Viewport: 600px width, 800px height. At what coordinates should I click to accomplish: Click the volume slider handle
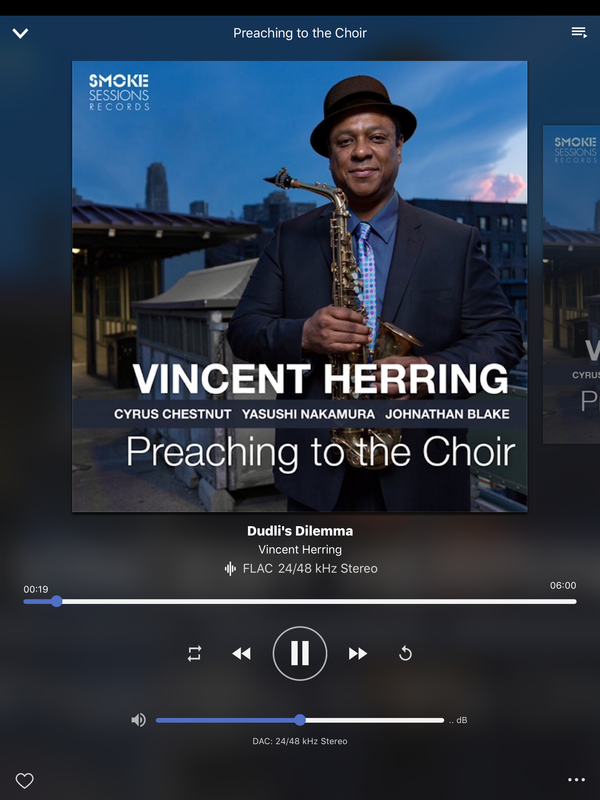(300, 720)
